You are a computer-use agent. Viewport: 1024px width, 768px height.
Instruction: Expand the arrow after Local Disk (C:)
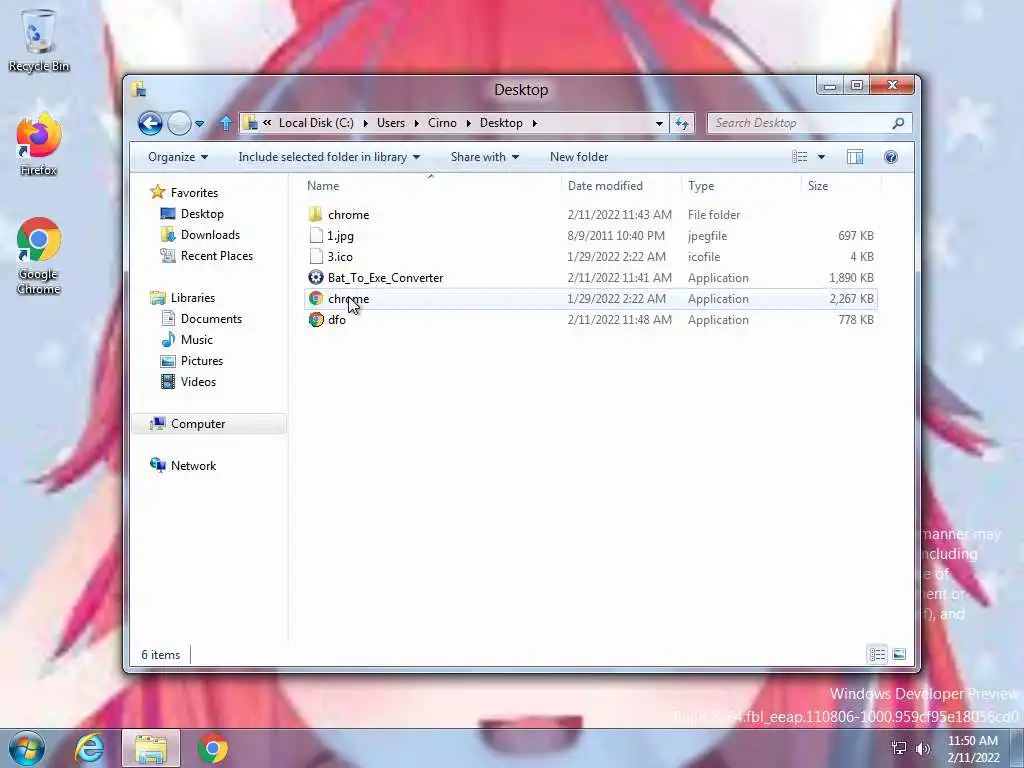pos(365,123)
